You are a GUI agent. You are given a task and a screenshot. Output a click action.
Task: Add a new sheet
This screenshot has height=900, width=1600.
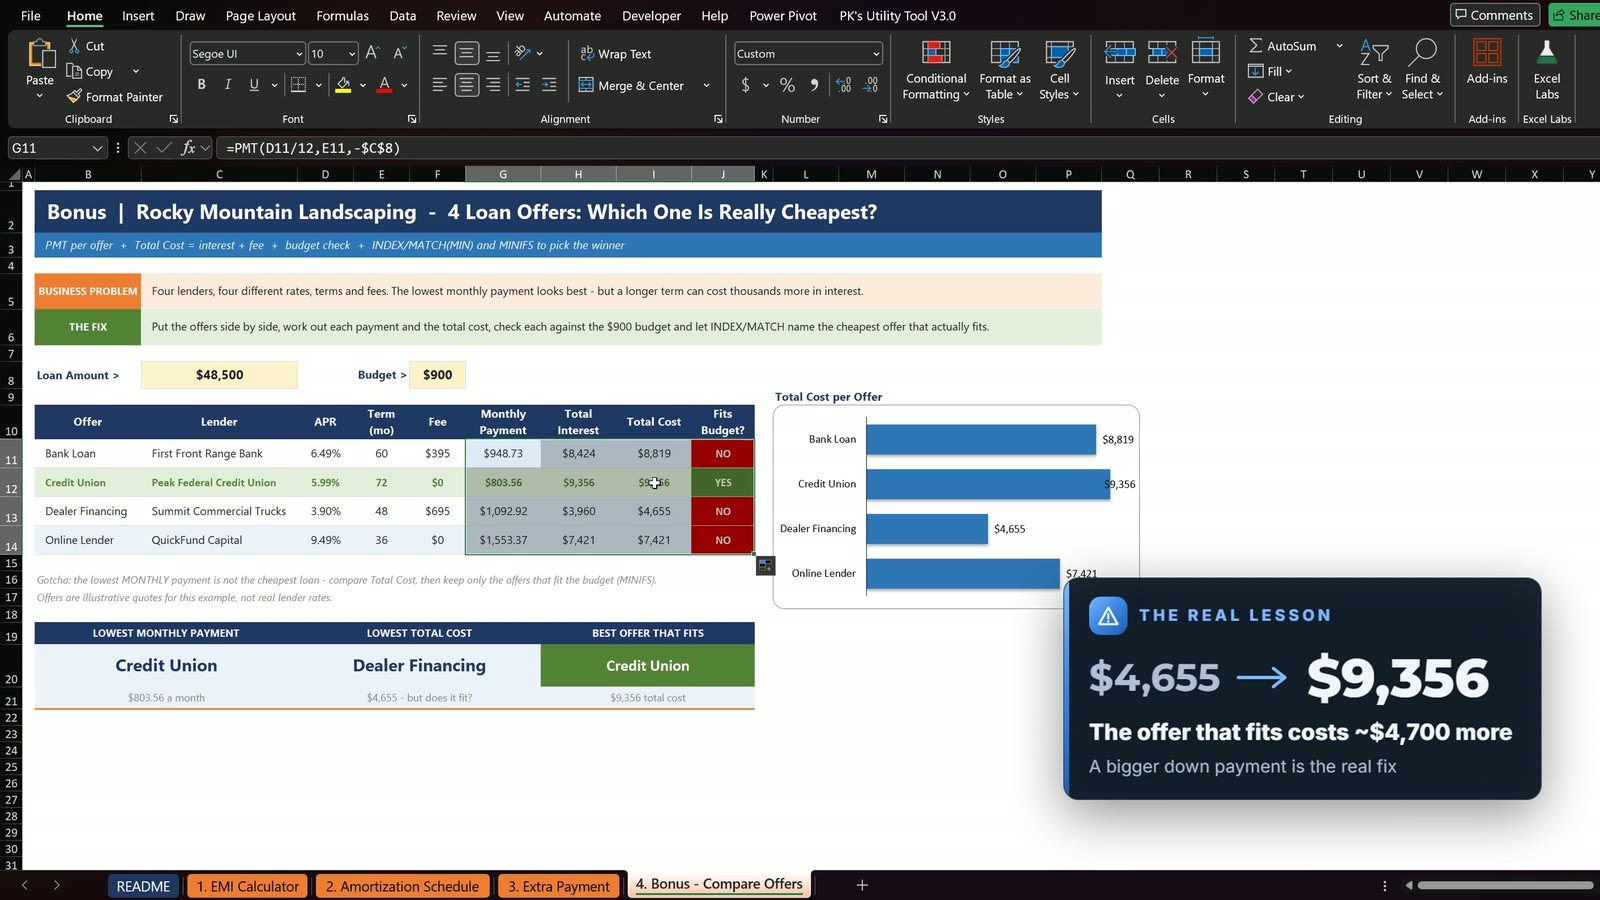862,885
